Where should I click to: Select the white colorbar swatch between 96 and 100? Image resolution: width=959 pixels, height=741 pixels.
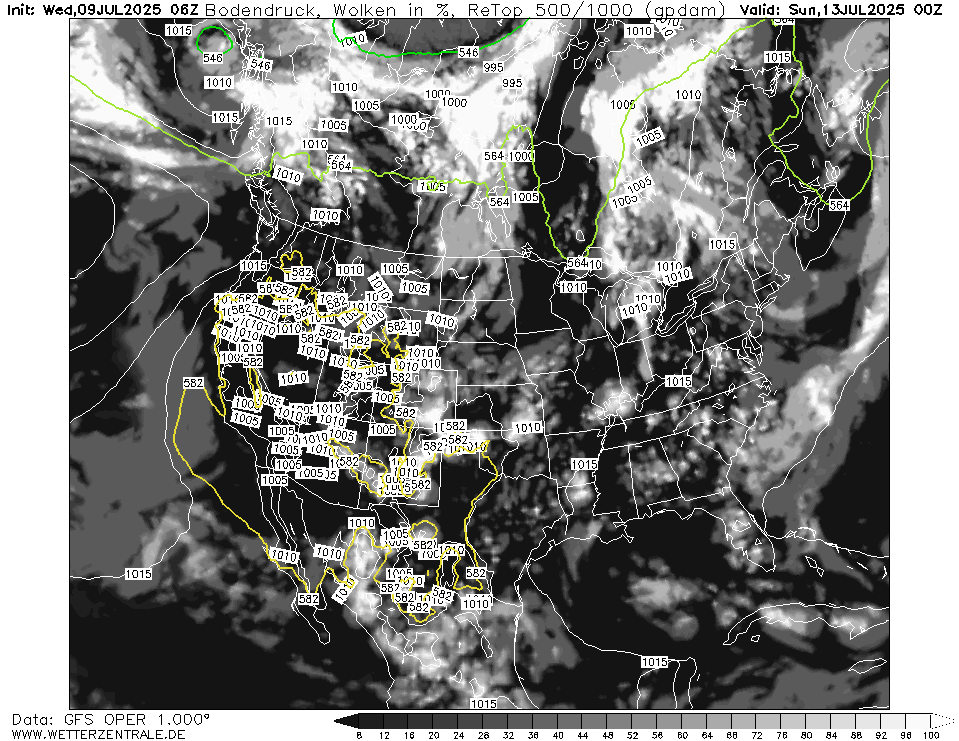coord(919,721)
